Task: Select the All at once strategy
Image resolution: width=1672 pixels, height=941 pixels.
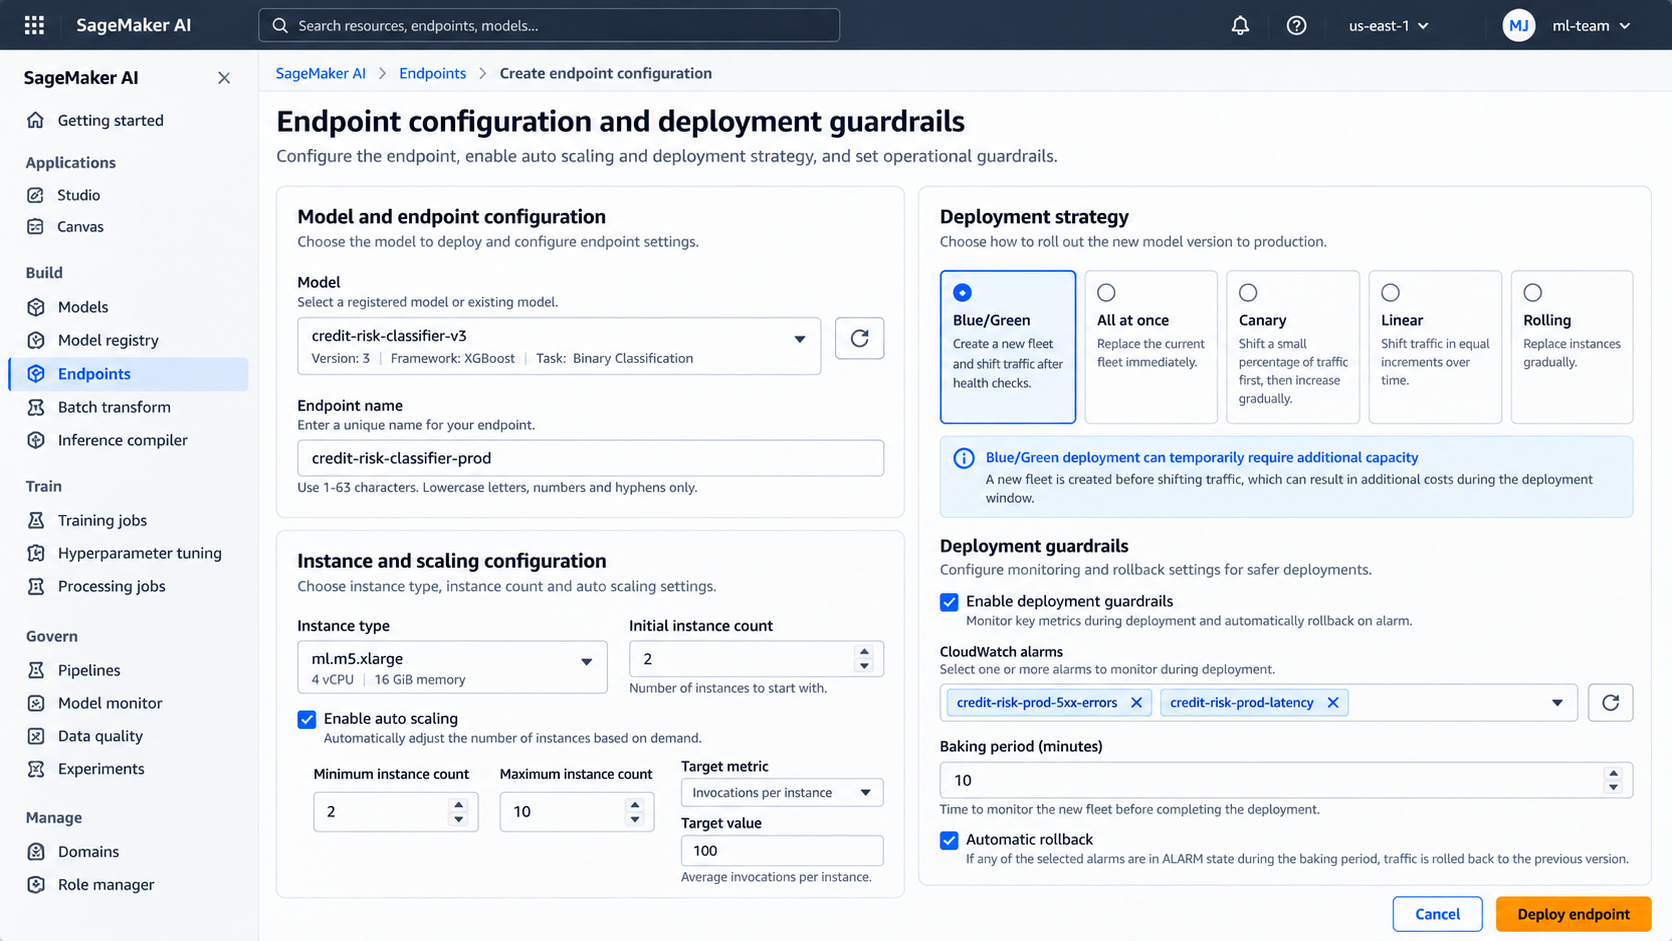Action: tap(1151, 347)
